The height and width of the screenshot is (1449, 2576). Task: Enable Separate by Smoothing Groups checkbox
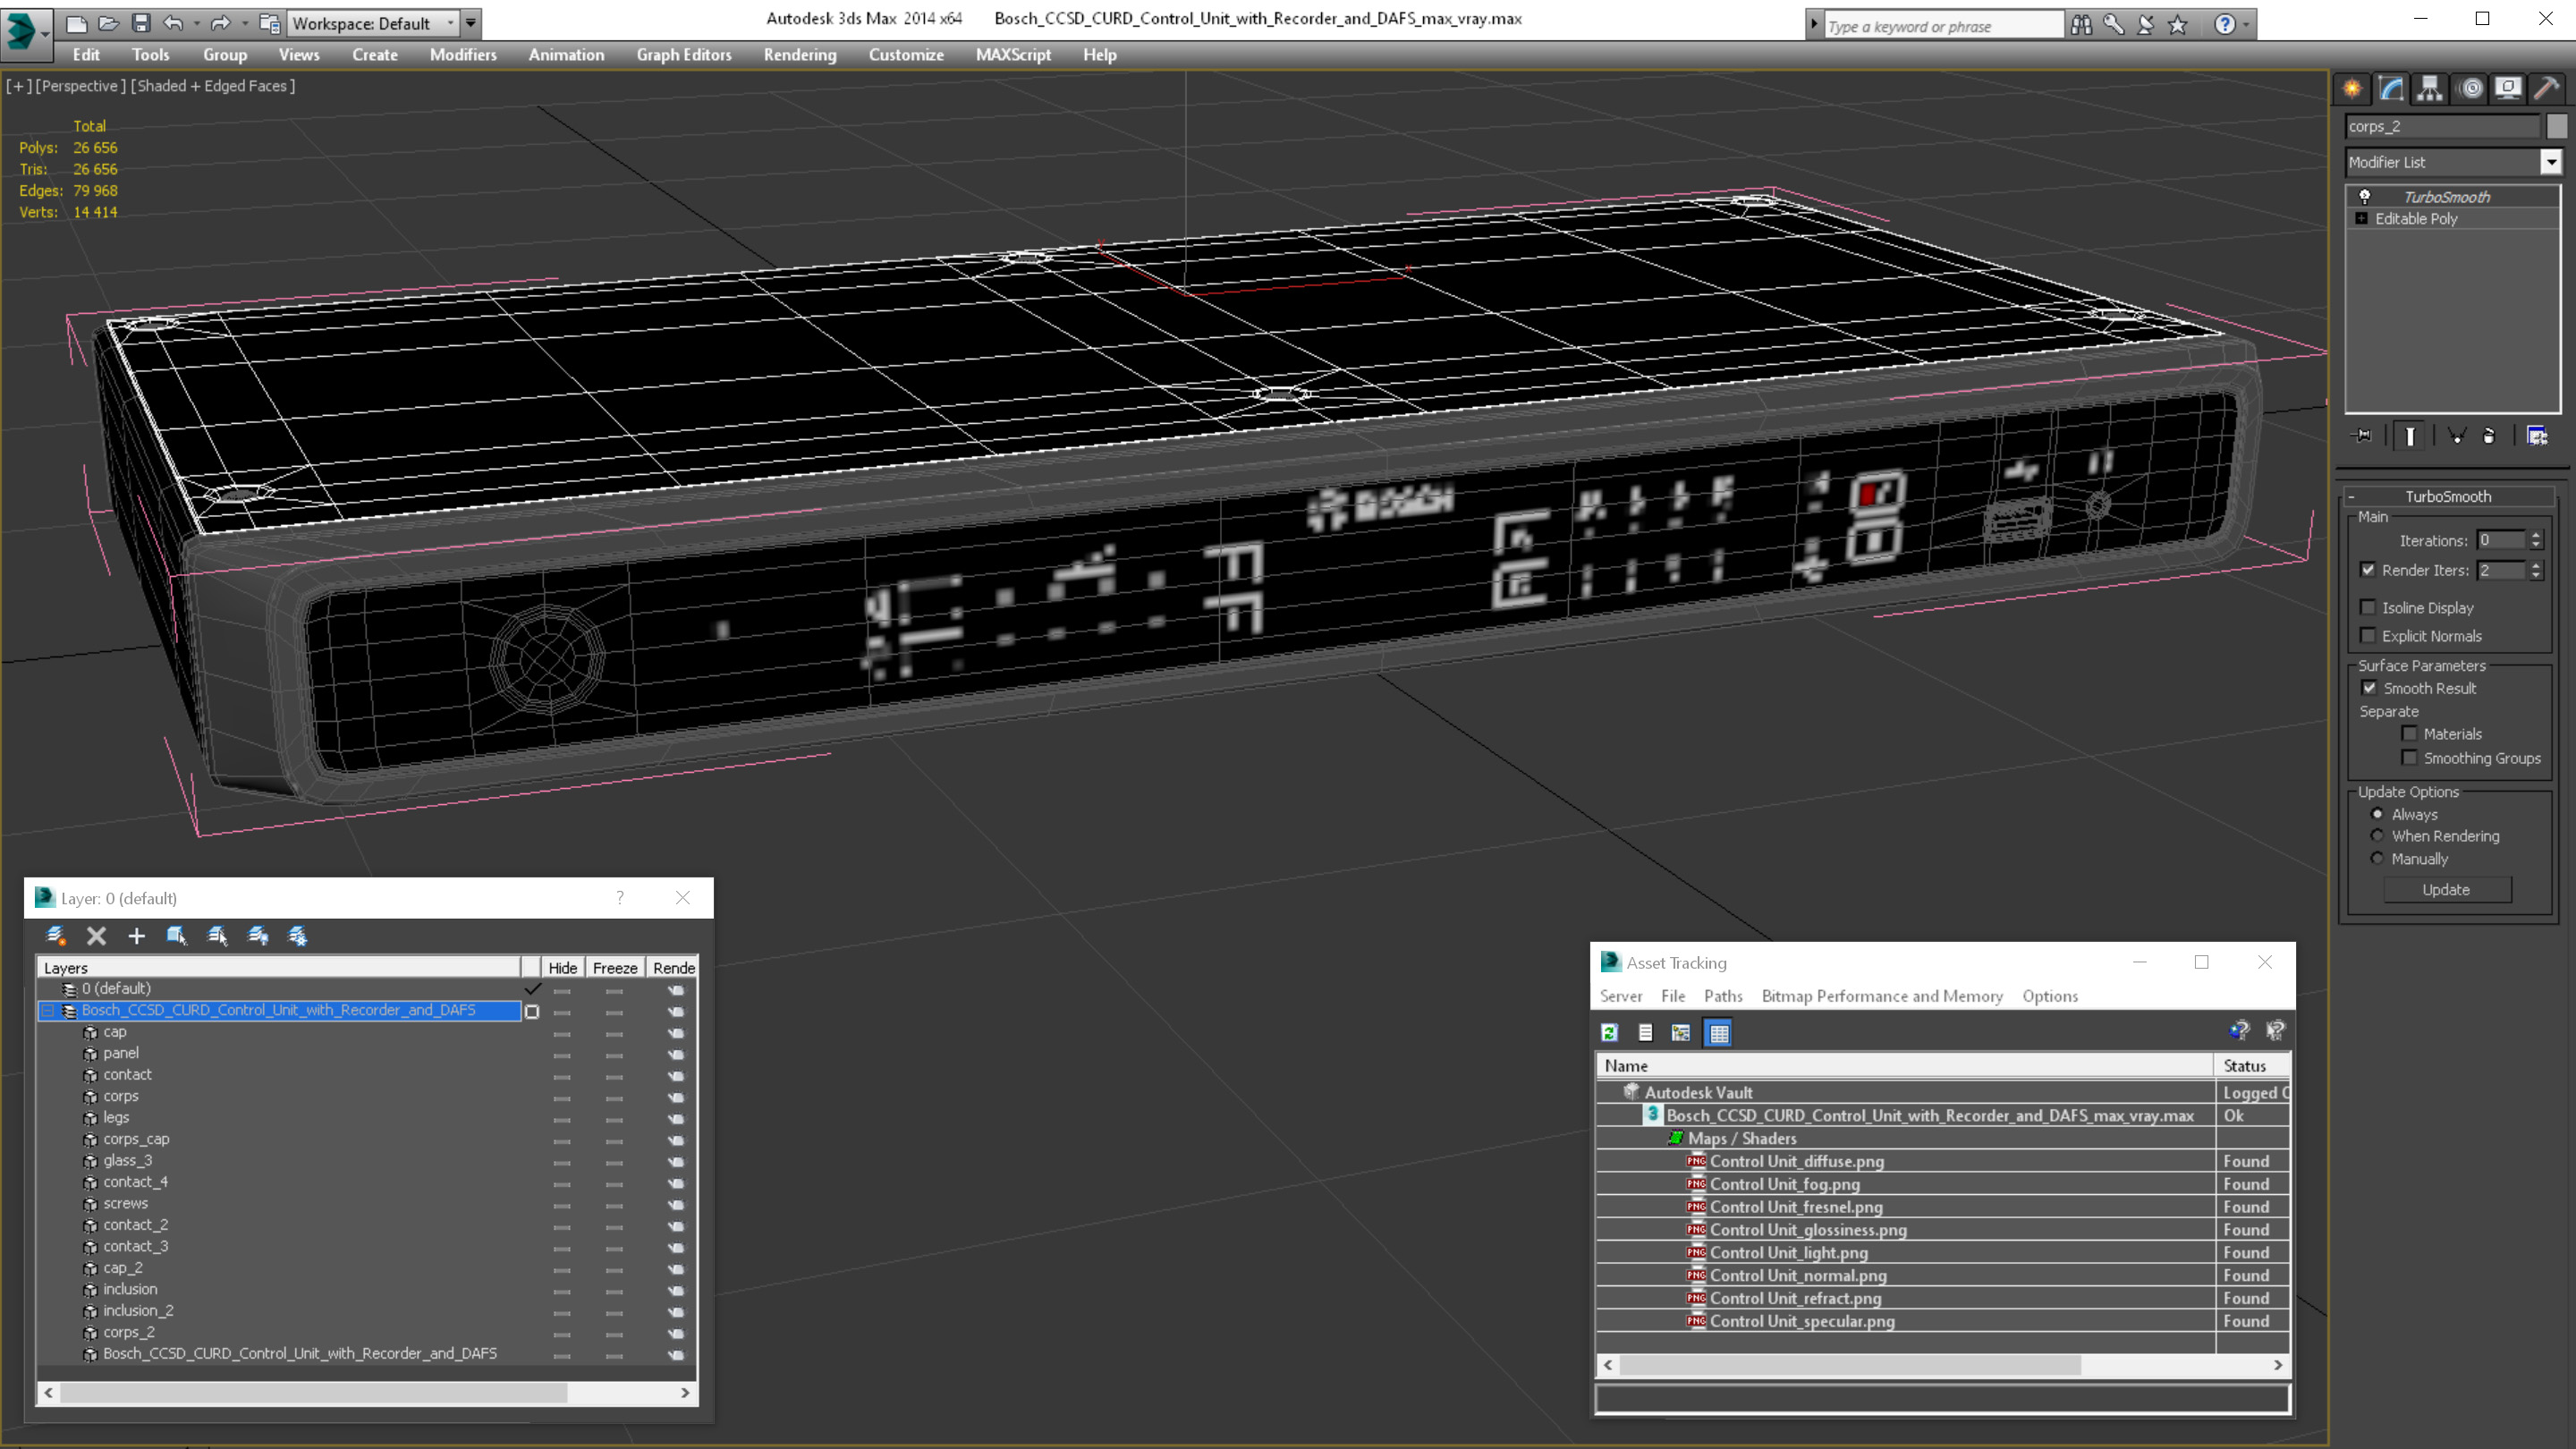click(2409, 757)
